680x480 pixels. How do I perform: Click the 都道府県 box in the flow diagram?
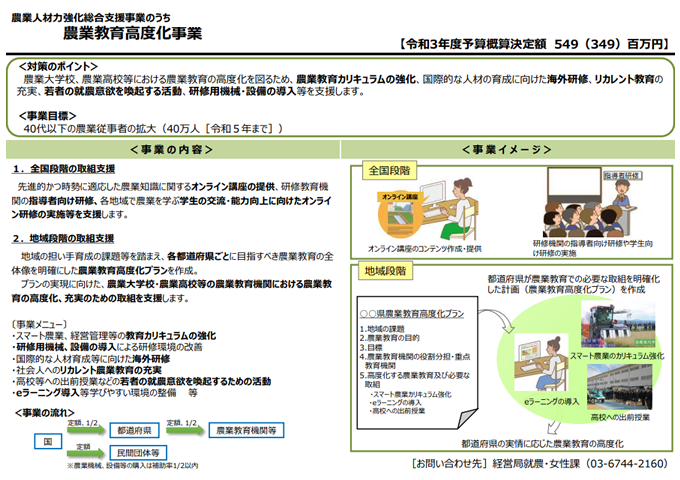(x=134, y=430)
